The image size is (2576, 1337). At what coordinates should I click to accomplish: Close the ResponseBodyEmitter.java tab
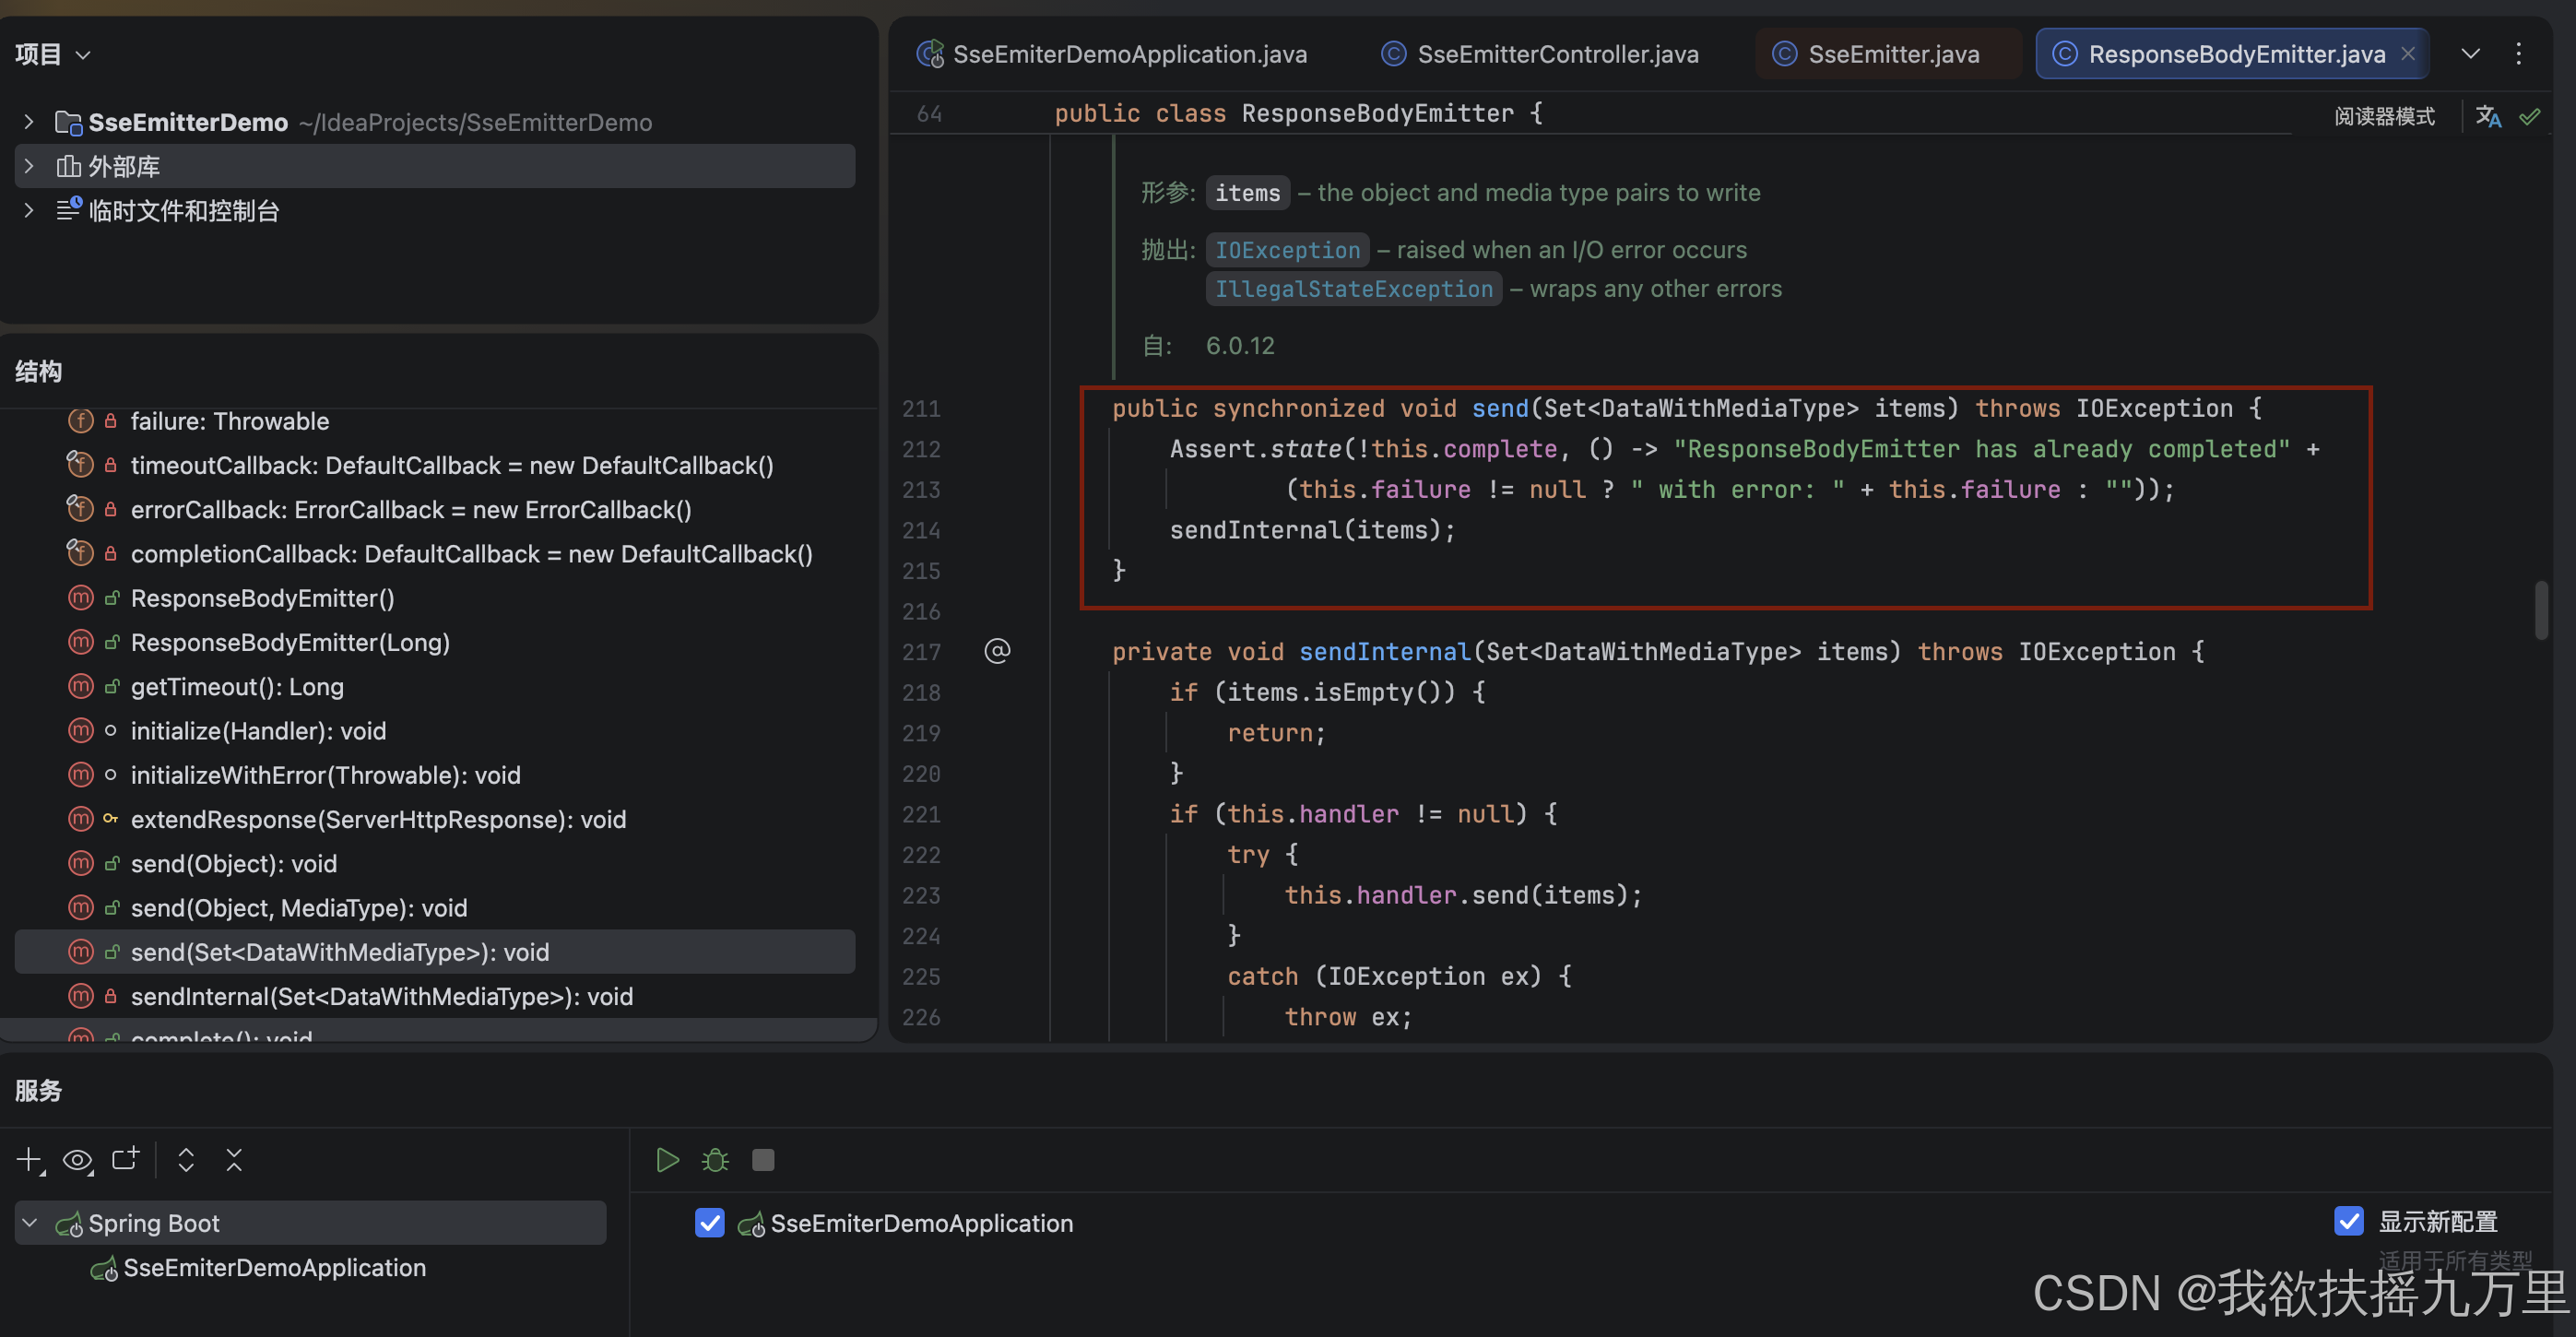pos(2409,54)
